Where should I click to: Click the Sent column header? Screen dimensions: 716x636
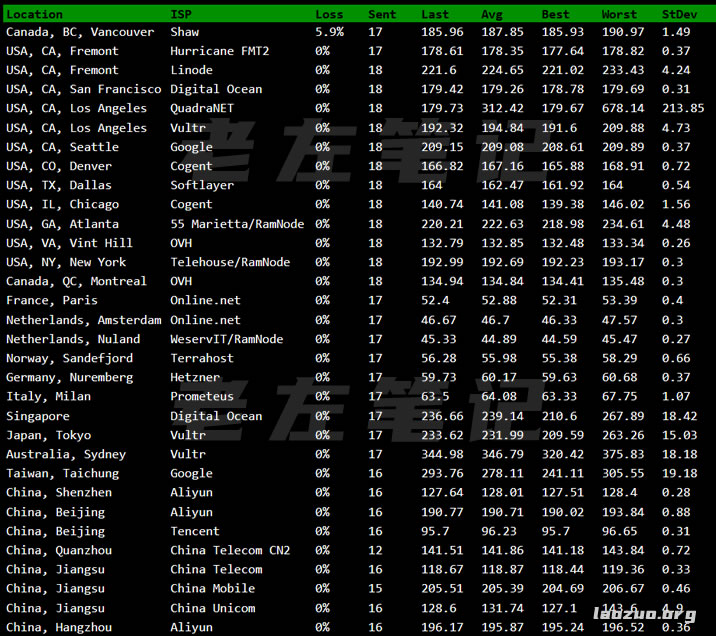pyautogui.click(x=382, y=15)
